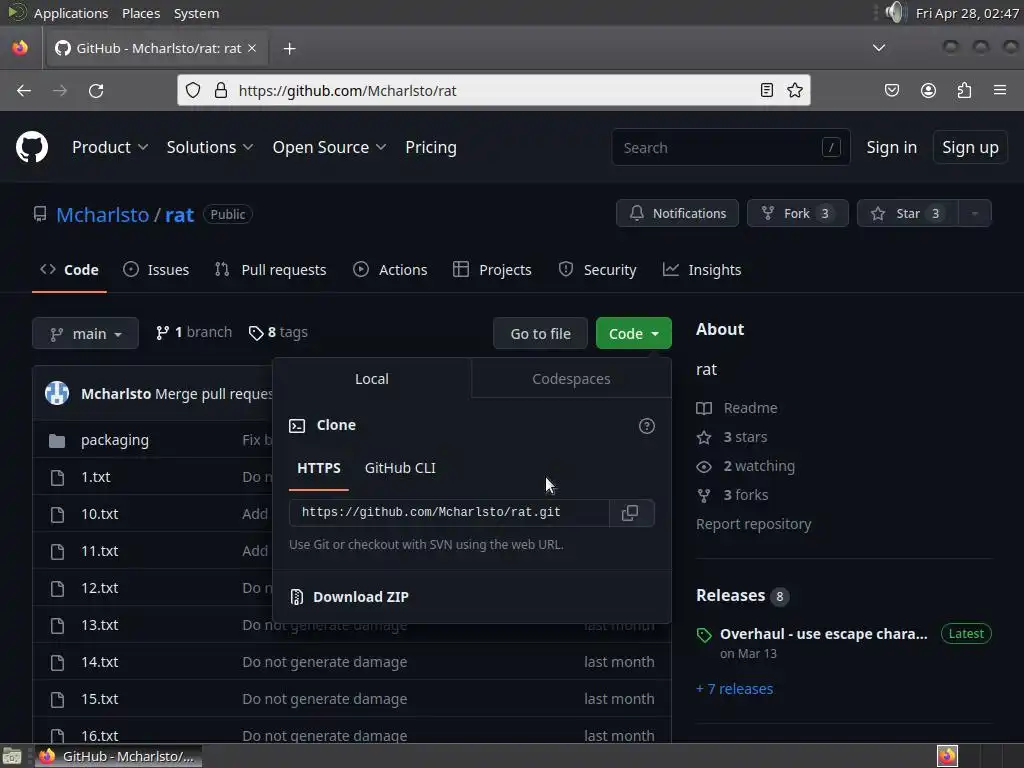Click the Pricing link
The width and height of the screenshot is (1024, 768).
(431, 148)
